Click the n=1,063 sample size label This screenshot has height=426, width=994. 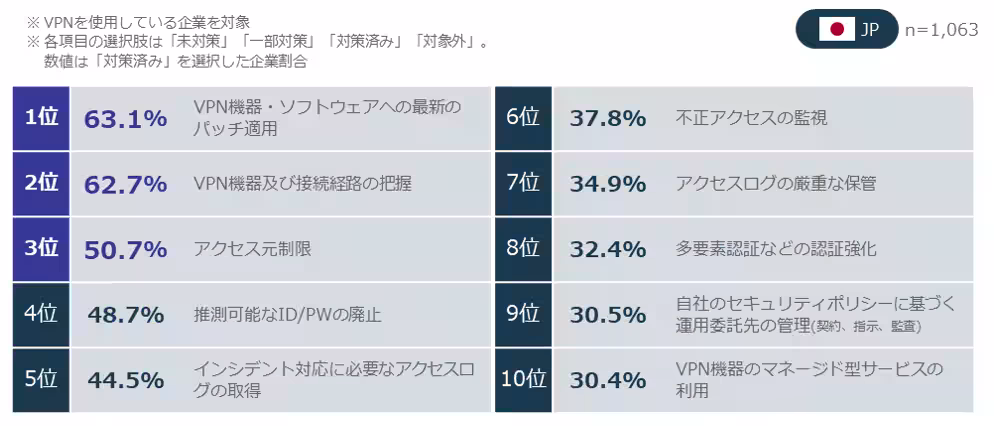point(941,30)
